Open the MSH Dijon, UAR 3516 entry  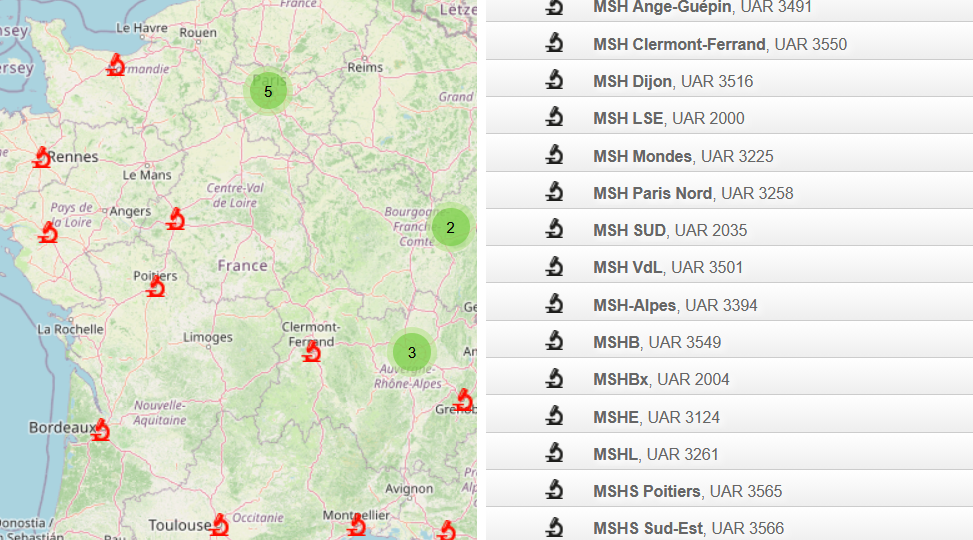point(729,78)
